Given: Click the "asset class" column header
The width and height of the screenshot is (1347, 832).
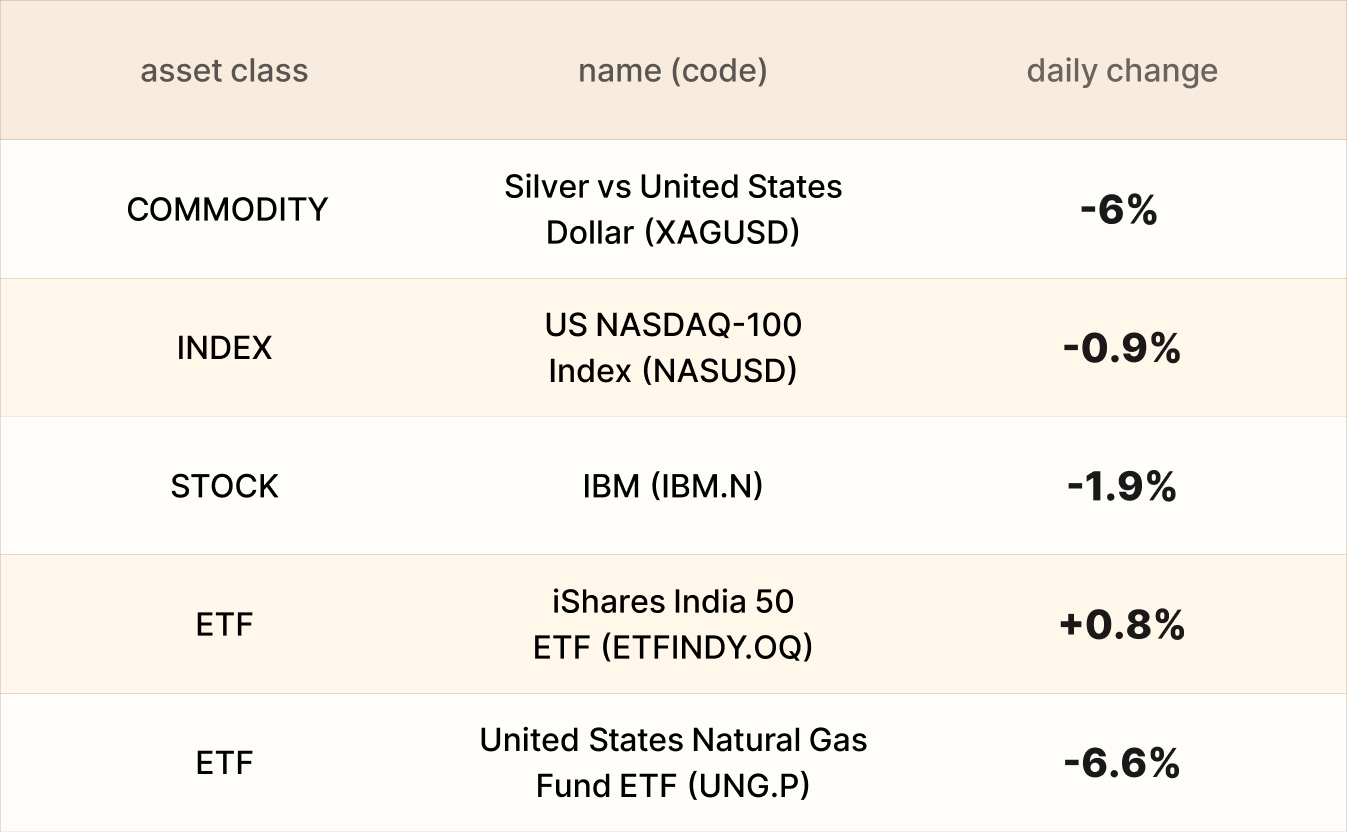Looking at the screenshot, I should coord(224,71).
